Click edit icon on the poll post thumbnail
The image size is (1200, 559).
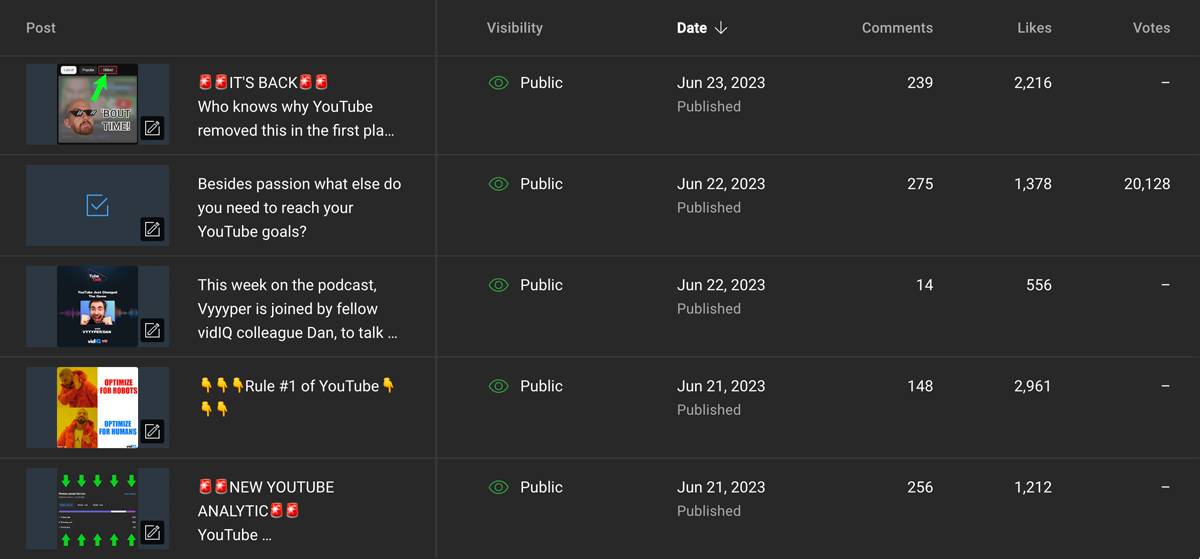tap(152, 229)
